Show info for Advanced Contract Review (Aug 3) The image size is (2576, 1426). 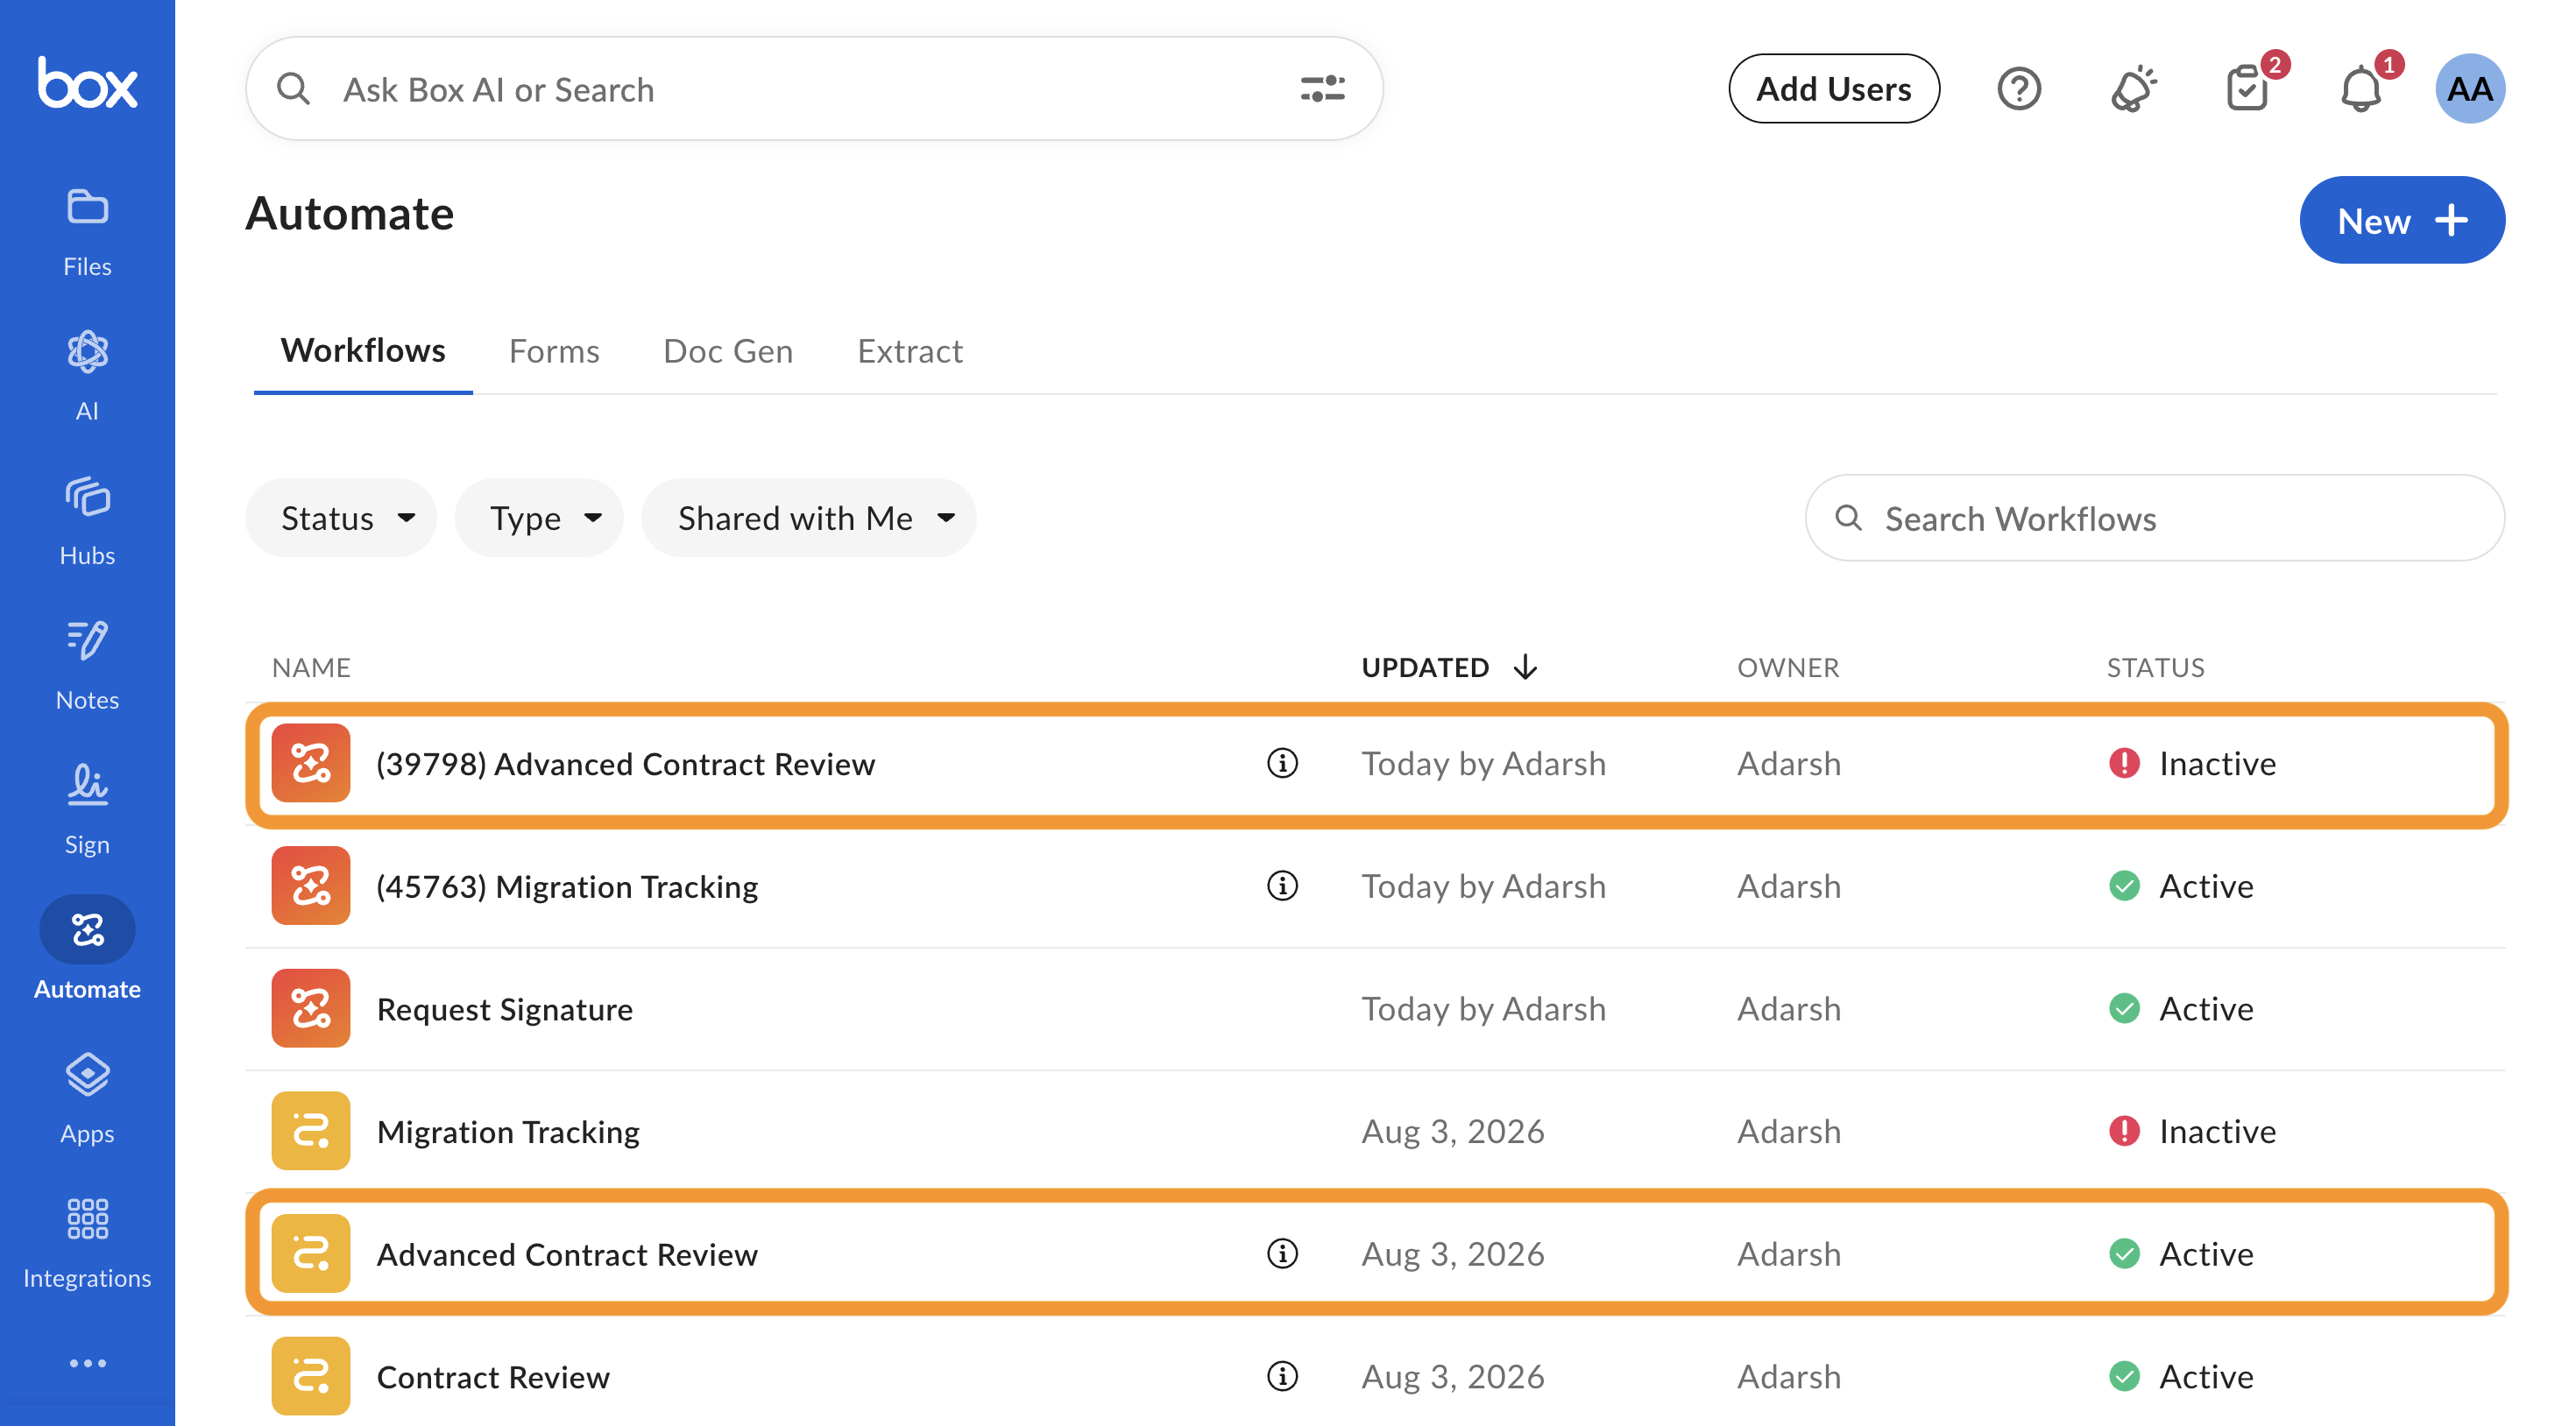click(x=1282, y=1253)
